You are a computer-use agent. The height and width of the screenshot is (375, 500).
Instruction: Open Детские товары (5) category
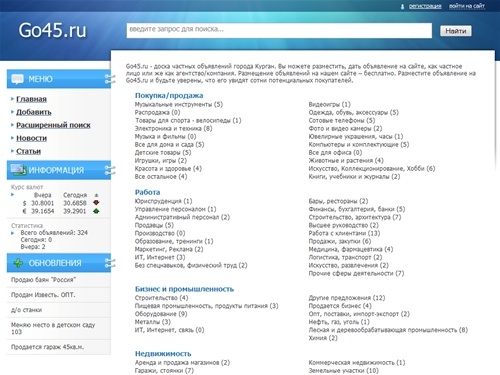click(x=163, y=152)
